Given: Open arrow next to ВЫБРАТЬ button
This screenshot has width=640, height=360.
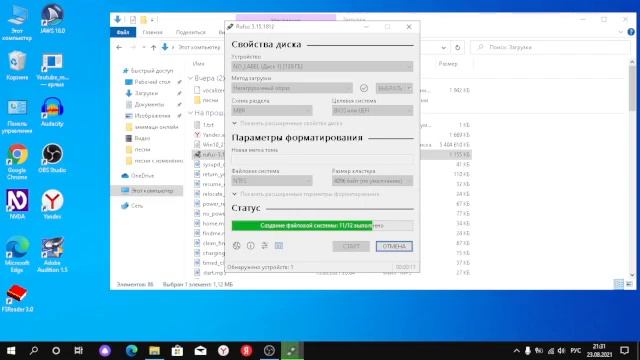Looking at the screenshot, I should tap(409, 88).
